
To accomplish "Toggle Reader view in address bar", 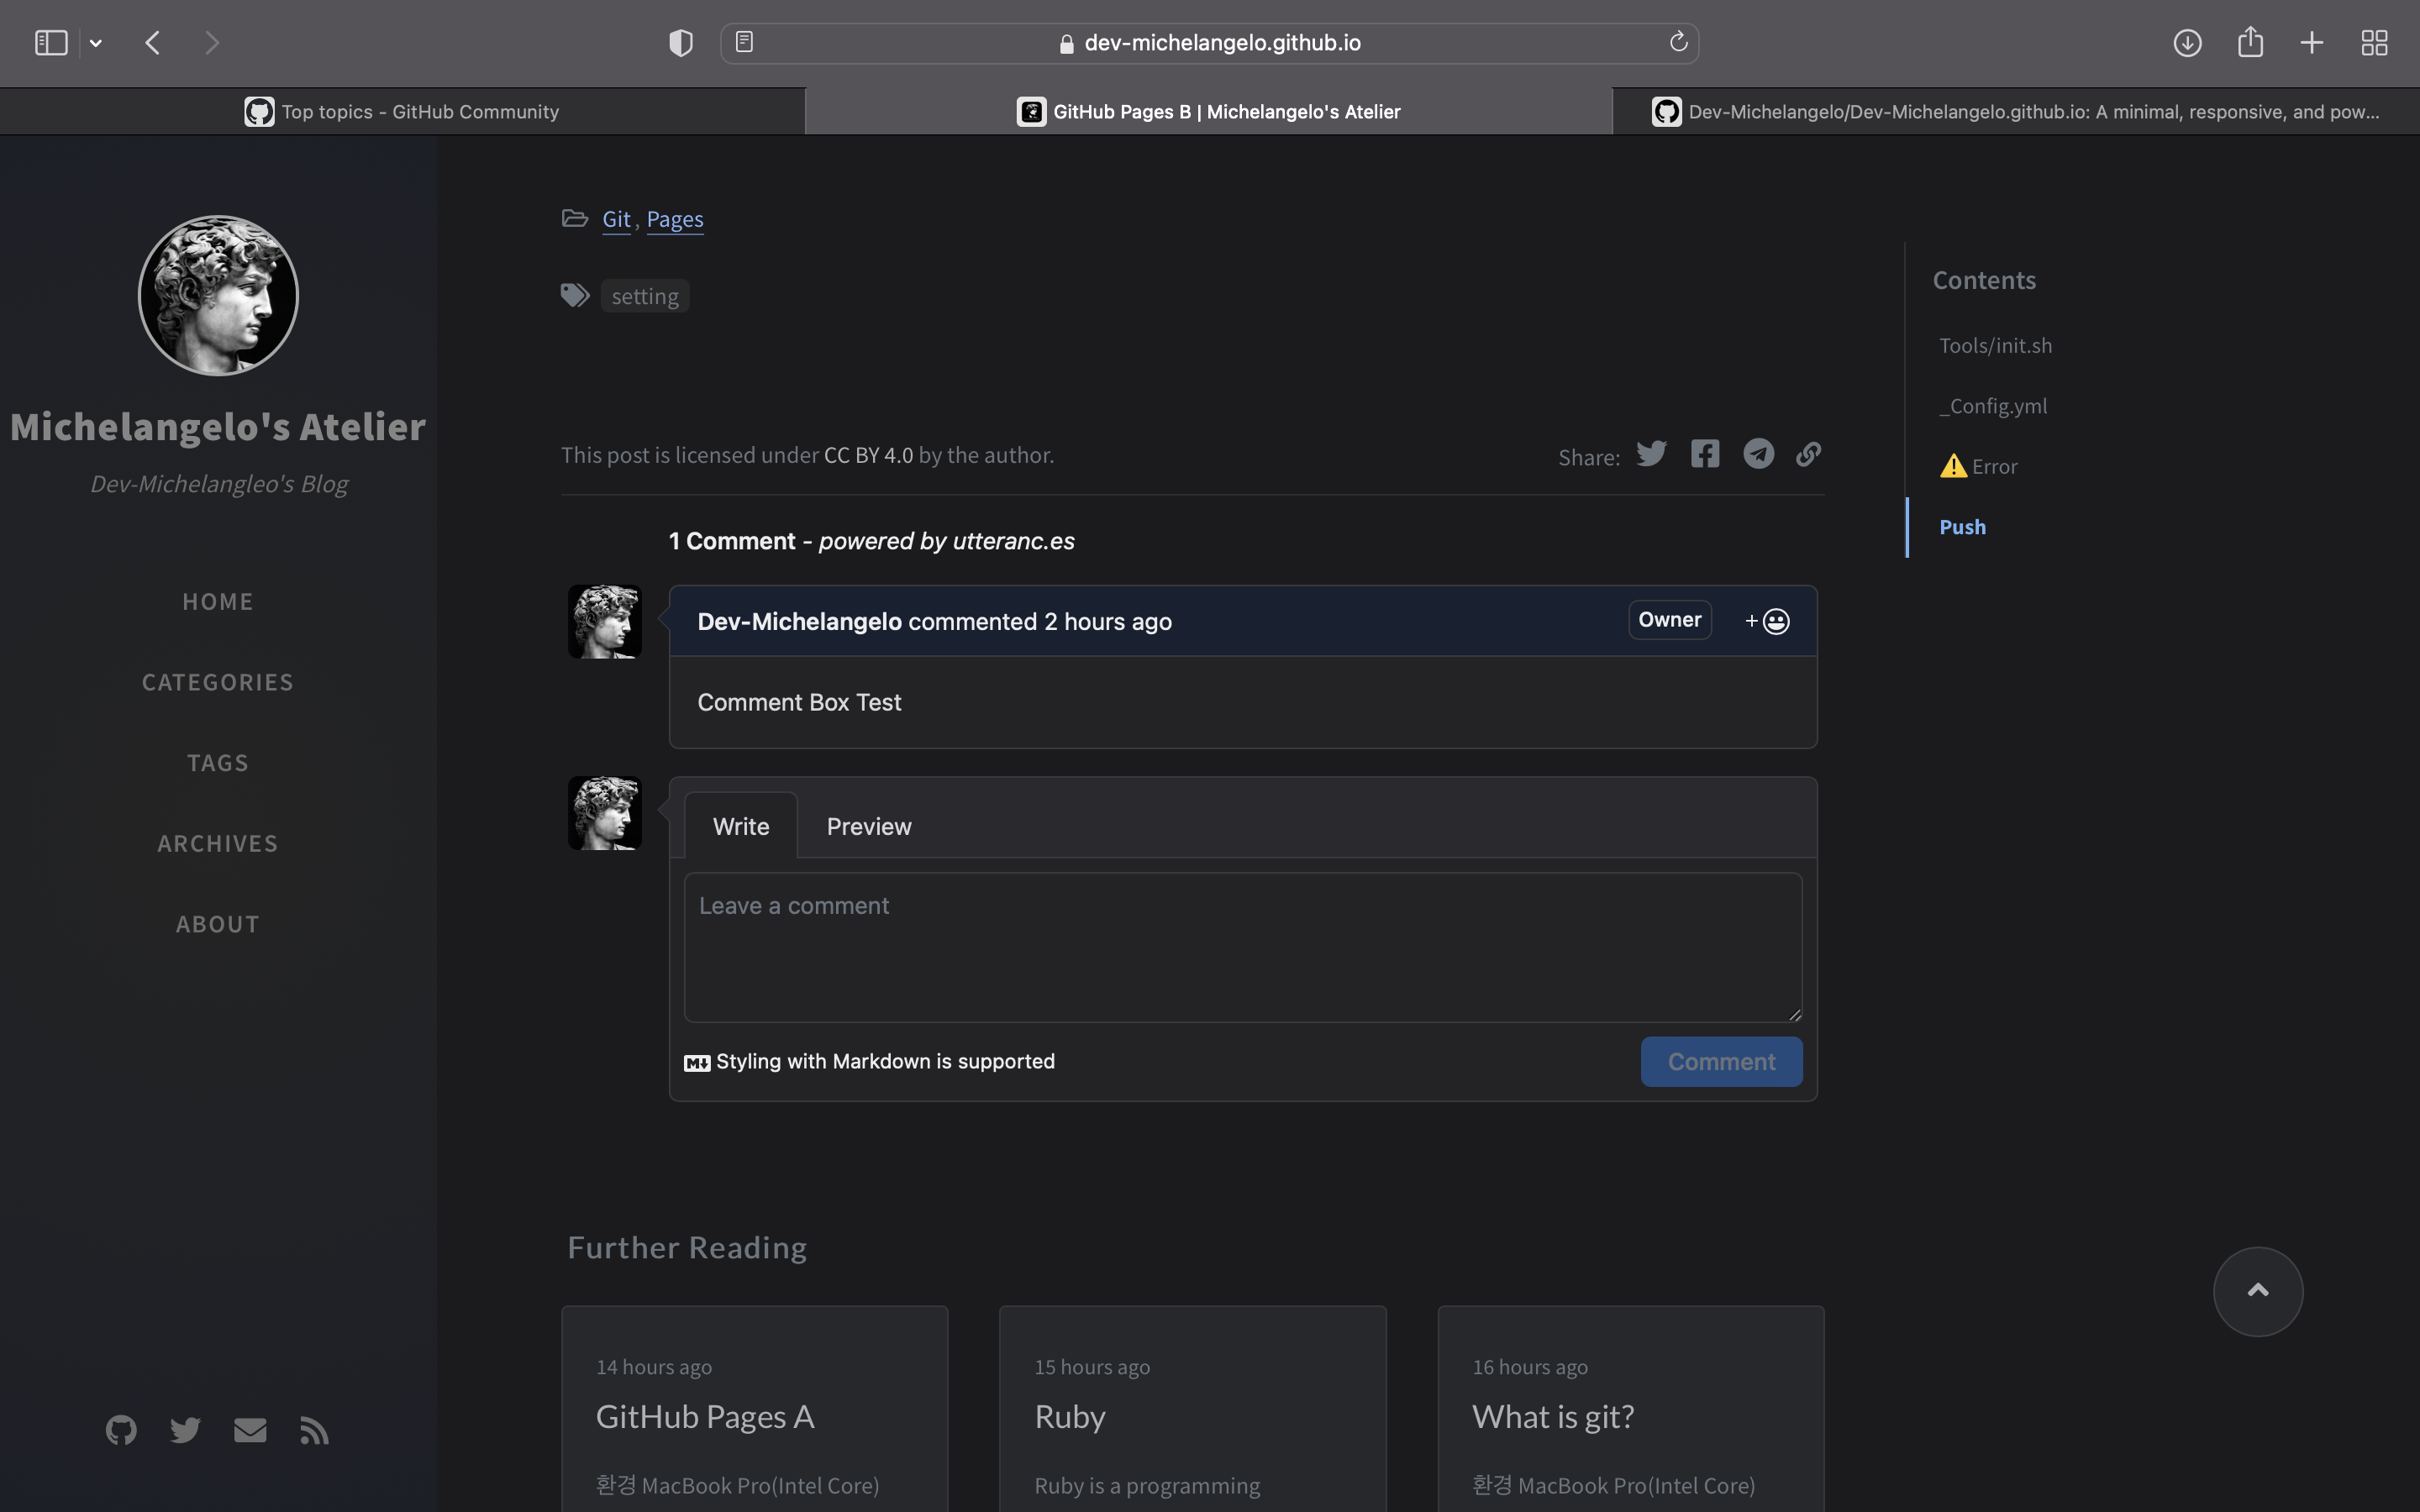I will pos(744,42).
